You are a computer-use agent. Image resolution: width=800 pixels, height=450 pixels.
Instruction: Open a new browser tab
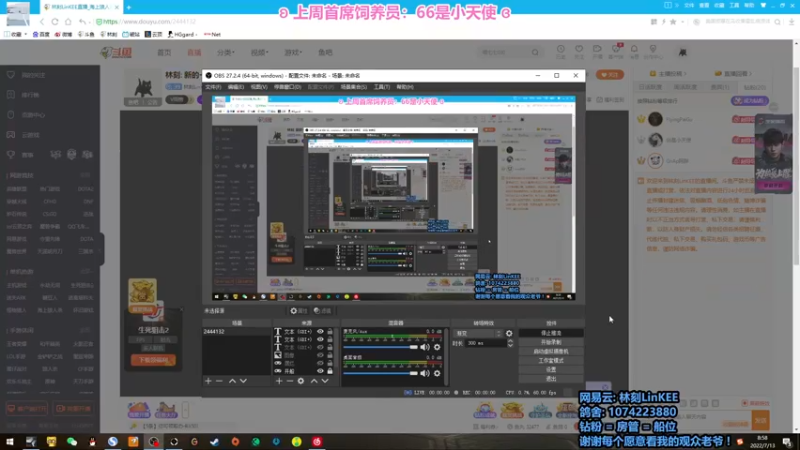click(x=129, y=7)
